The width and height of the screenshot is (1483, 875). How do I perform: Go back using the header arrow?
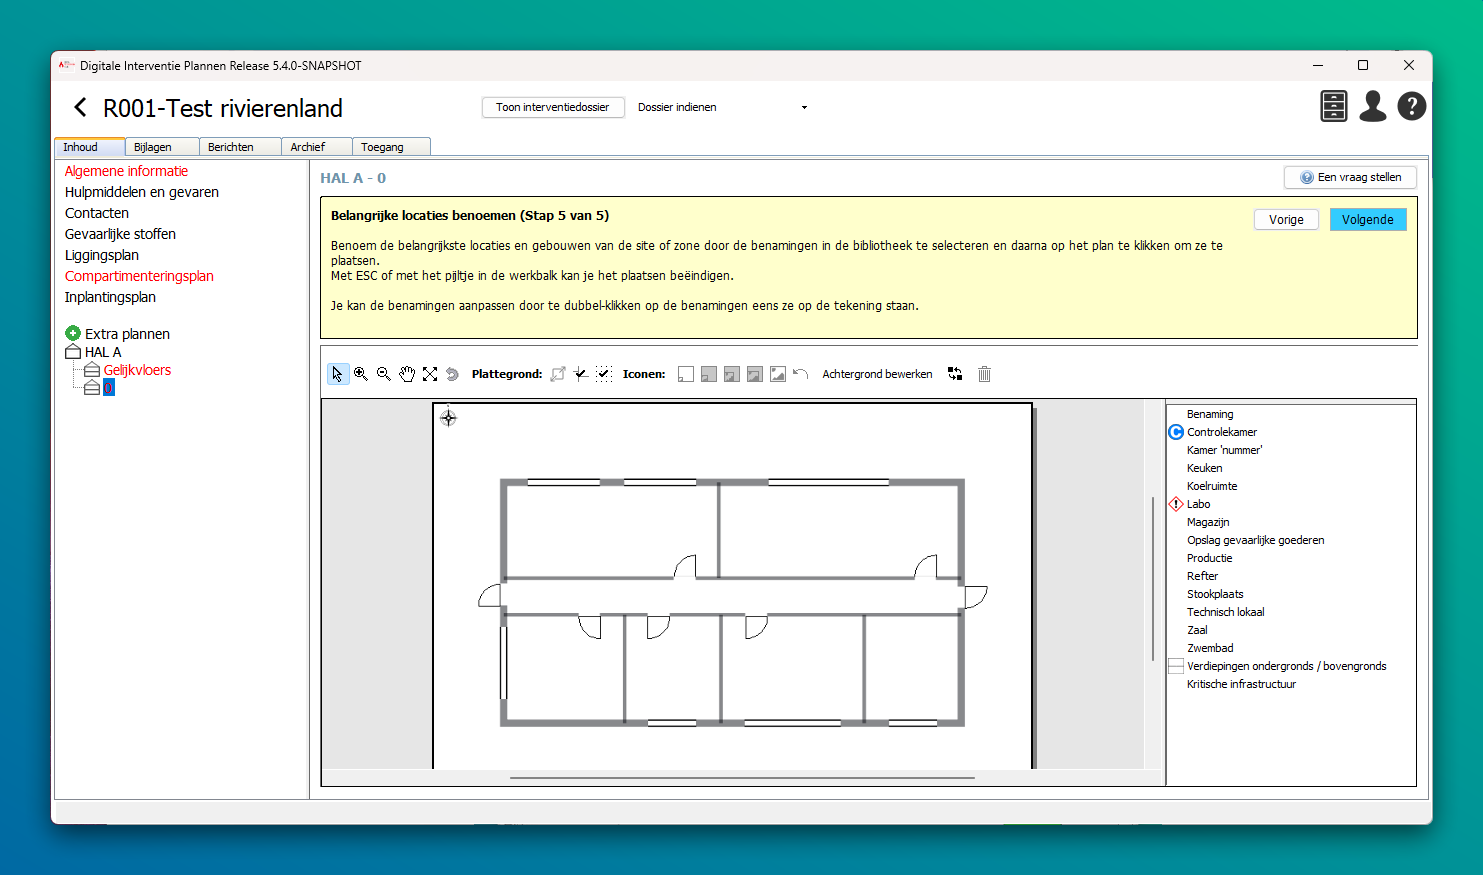pyautogui.click(x=81, y=107)
